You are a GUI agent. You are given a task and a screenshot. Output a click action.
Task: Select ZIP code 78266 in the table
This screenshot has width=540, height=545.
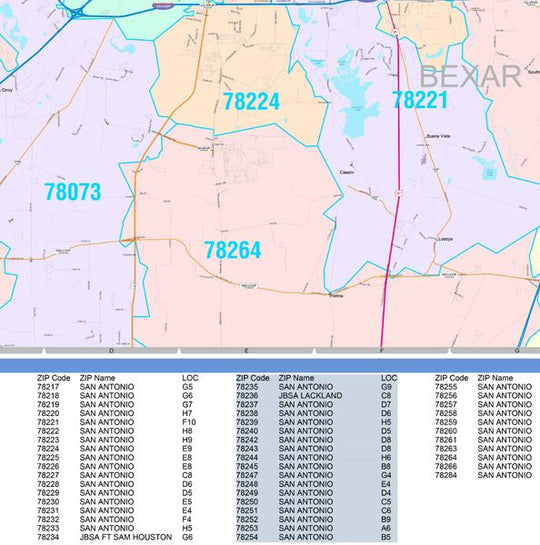pyautogui.click(x=446, y=466)
